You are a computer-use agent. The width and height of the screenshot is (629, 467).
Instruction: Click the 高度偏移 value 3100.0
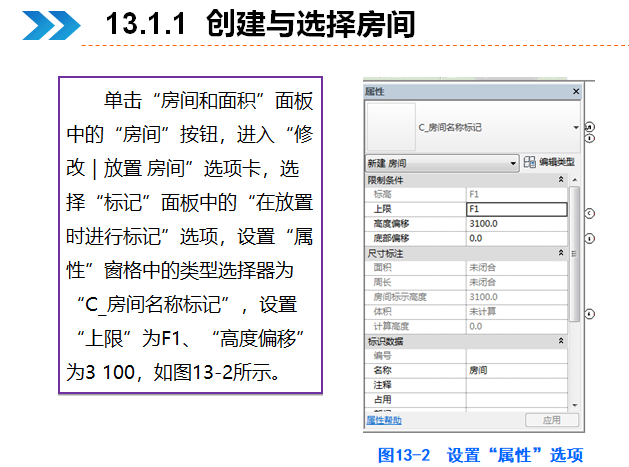[517, 224]
